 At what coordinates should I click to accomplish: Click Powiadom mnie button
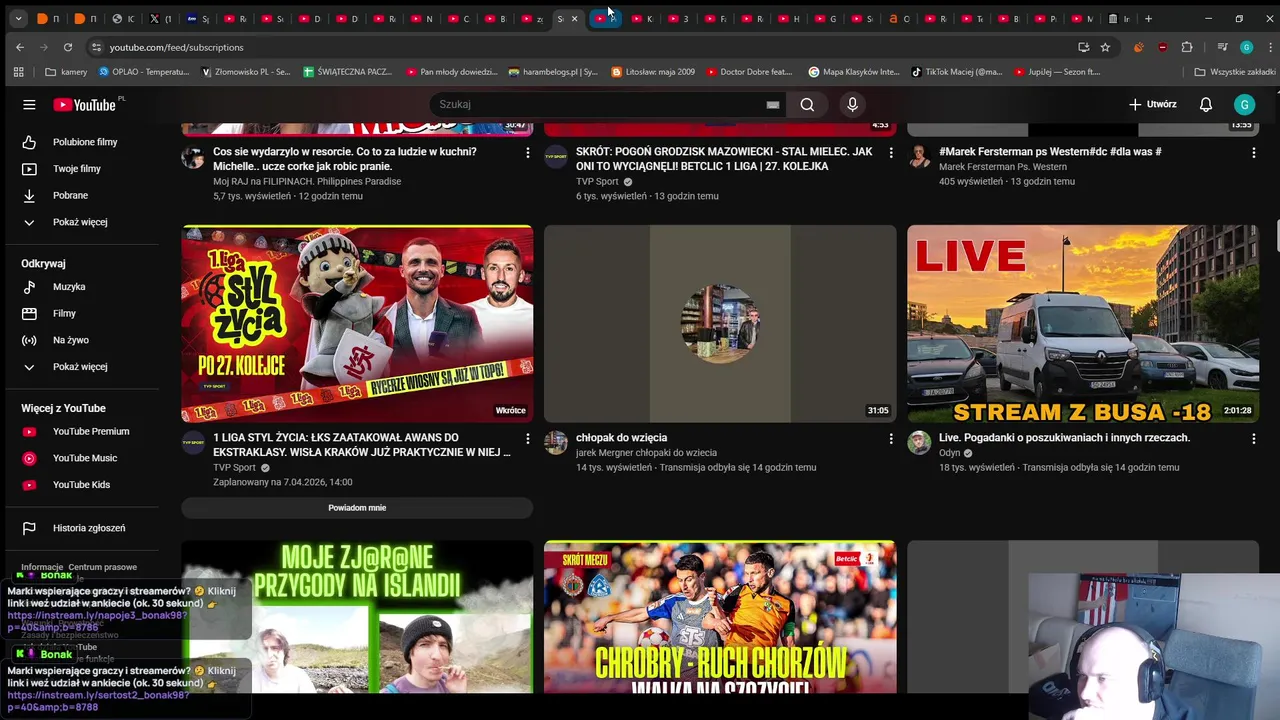pos(357,508)
